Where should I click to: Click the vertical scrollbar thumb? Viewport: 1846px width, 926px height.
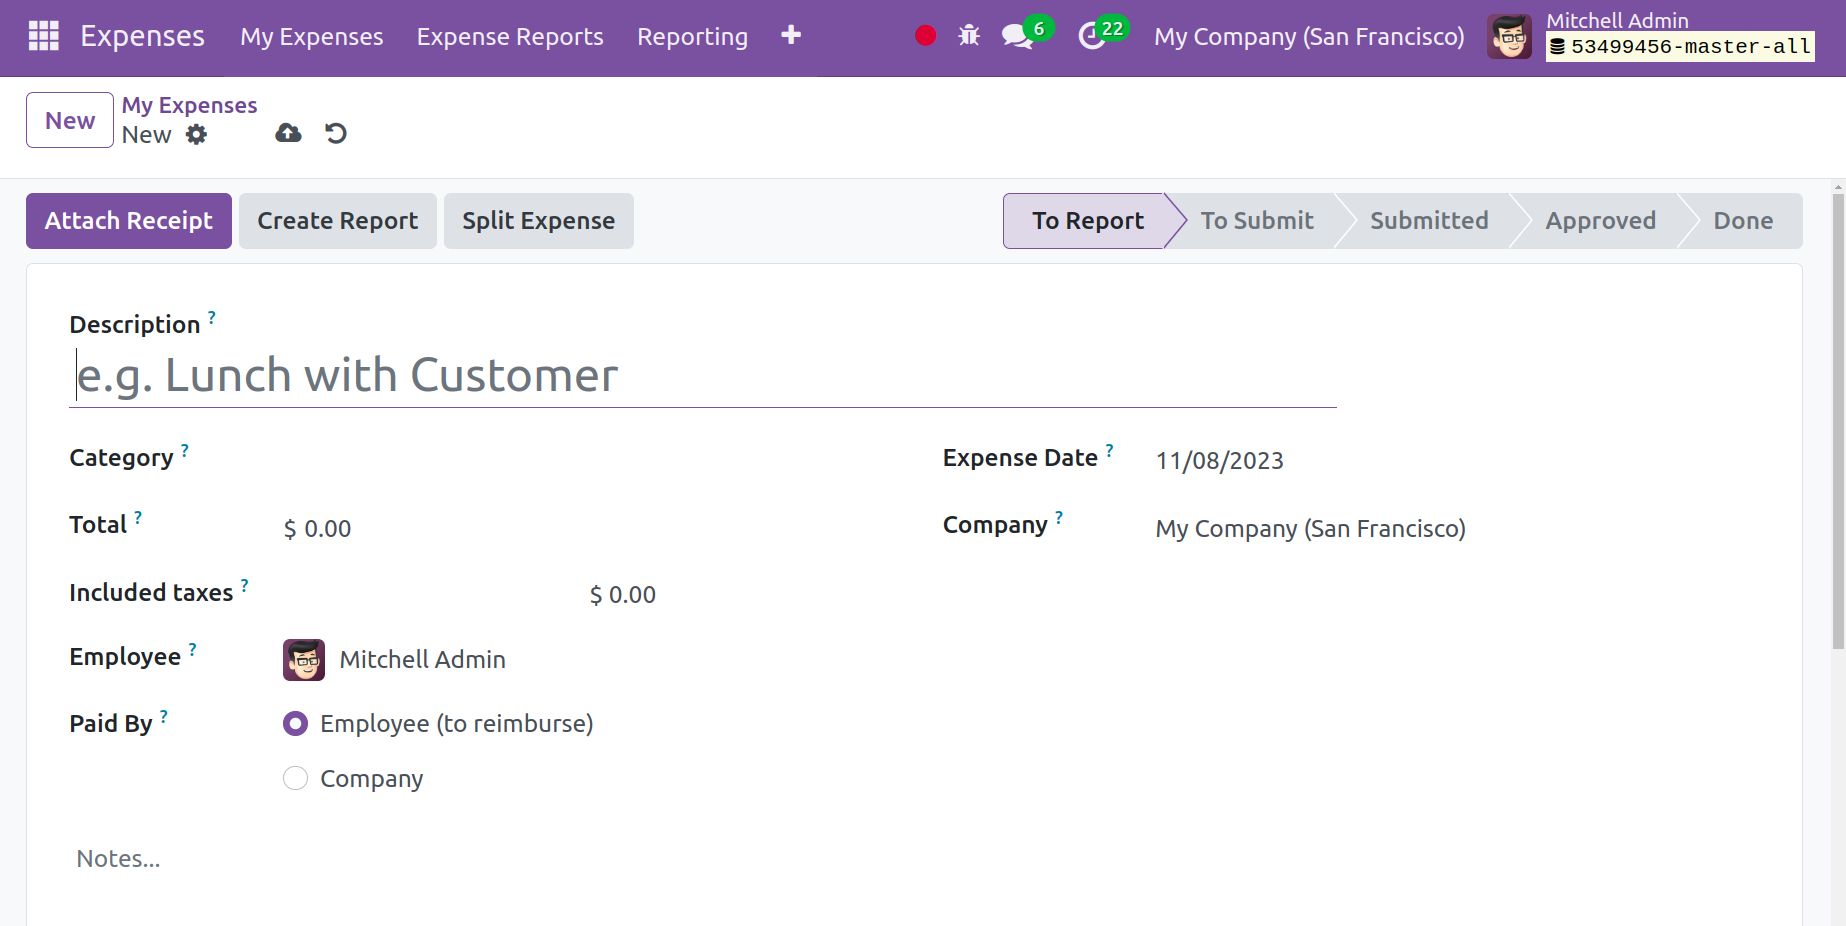tap(1838, 420)
